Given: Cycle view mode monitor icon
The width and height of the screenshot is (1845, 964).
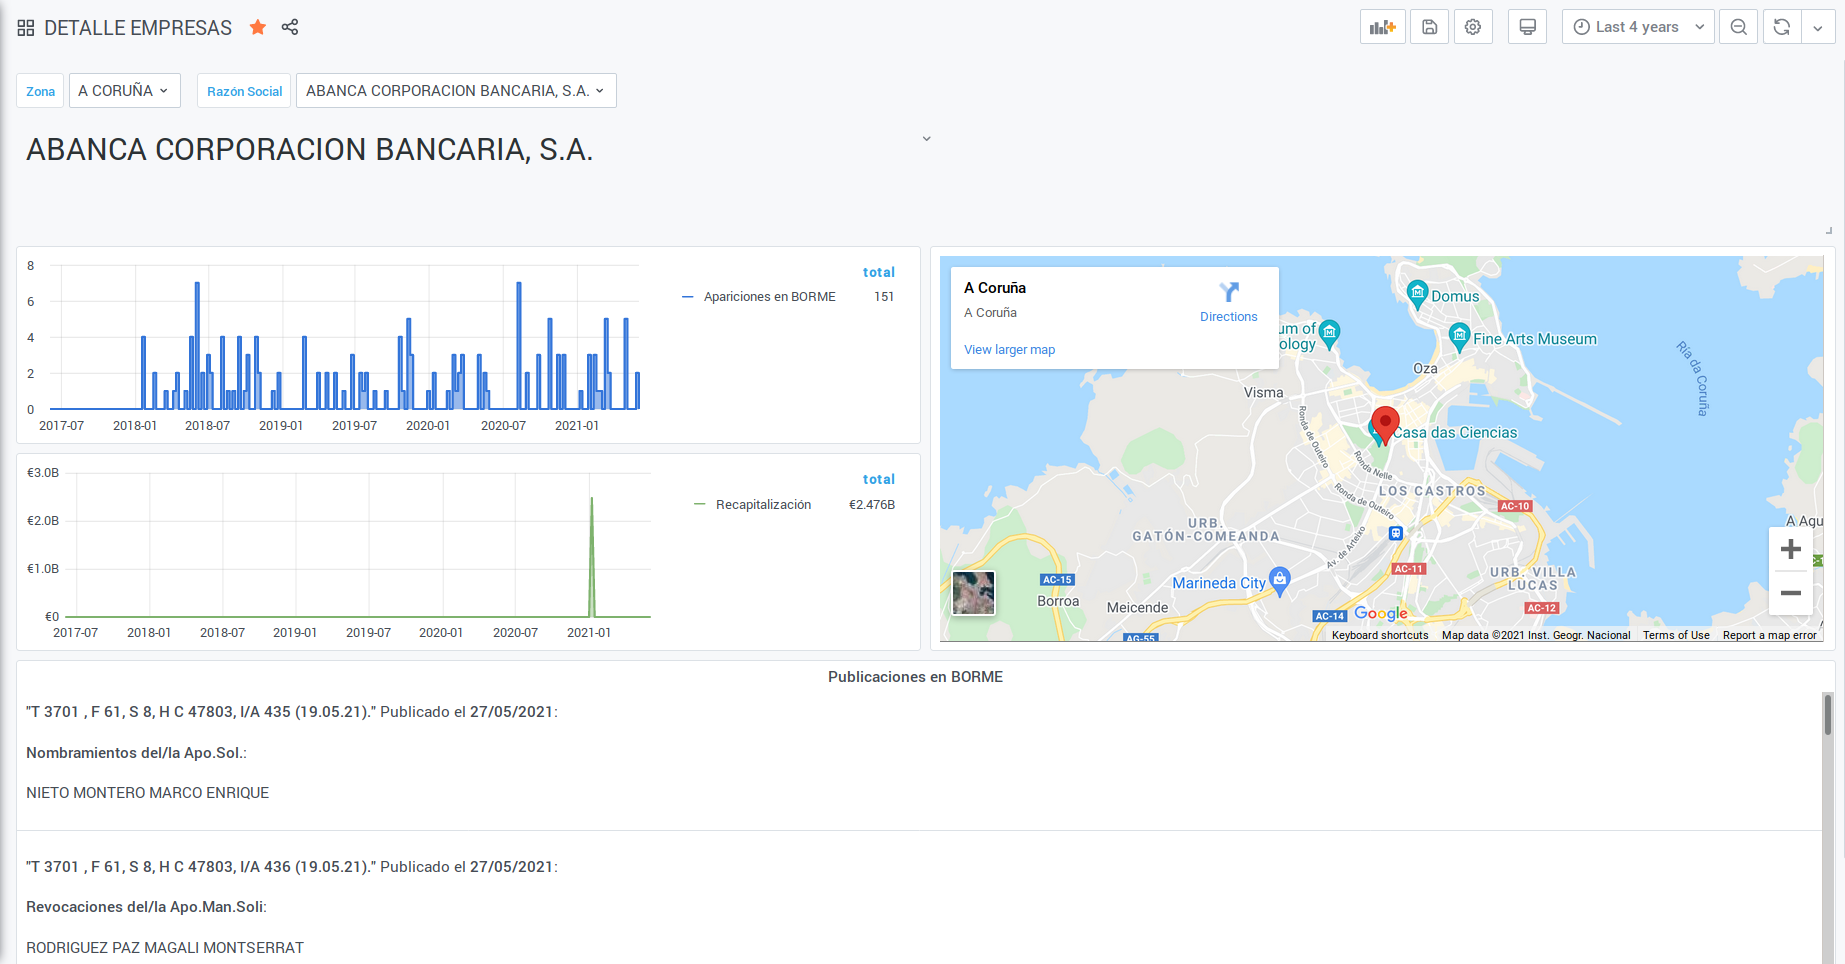Looking at the screenshot, I should pos(1527,27).
